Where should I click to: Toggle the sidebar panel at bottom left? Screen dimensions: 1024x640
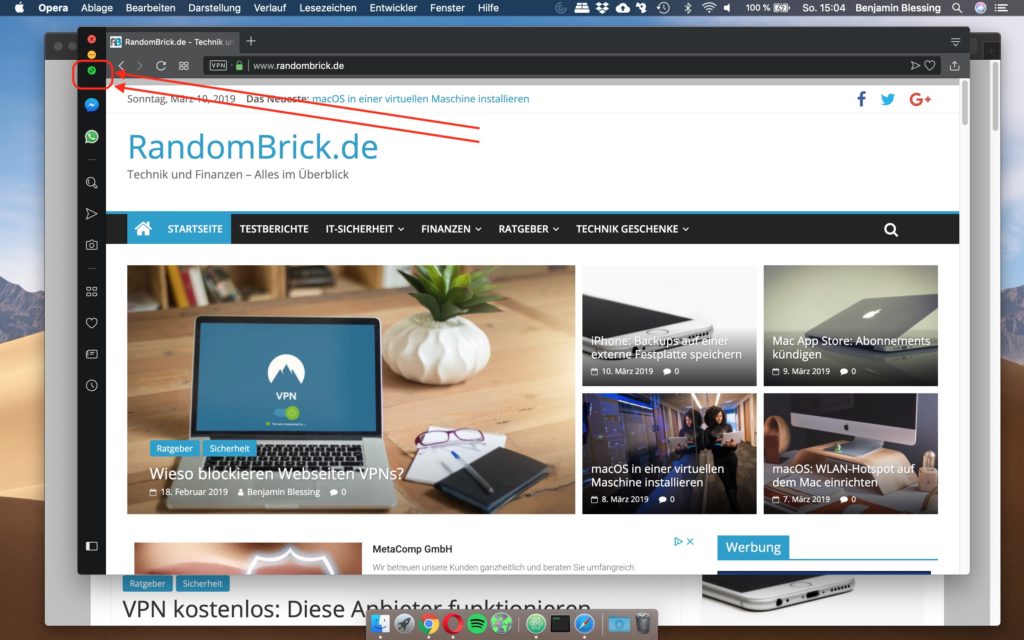(x=91, y=546)
